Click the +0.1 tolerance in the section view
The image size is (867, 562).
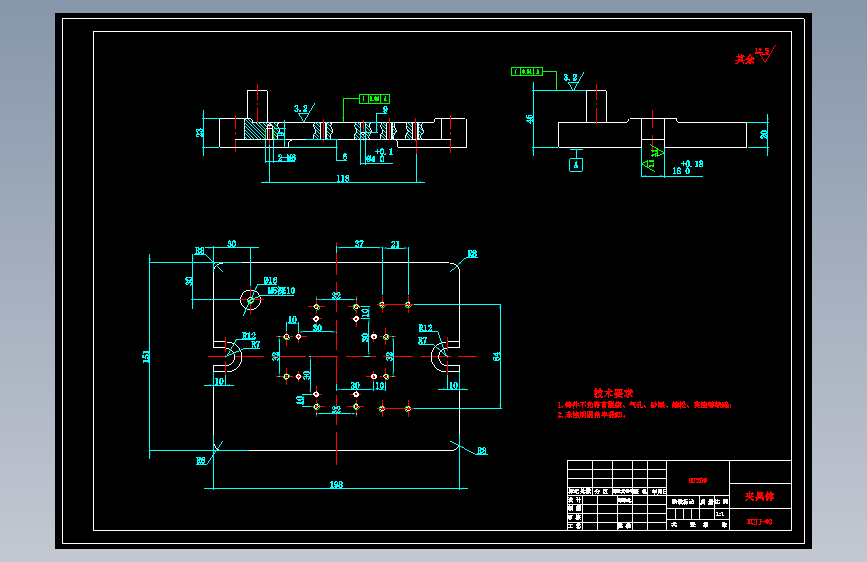click(384, 152)
